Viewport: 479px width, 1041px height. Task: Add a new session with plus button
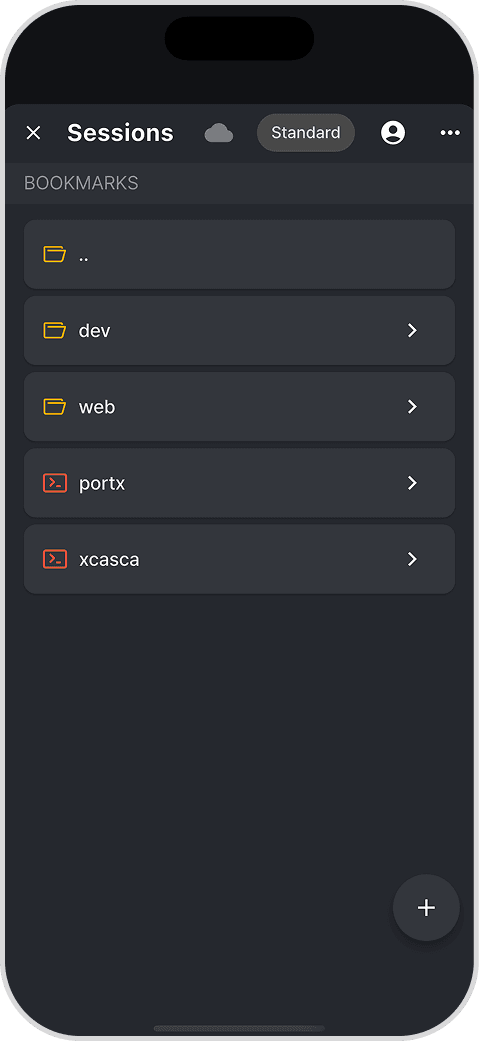(x=426, y=908)
